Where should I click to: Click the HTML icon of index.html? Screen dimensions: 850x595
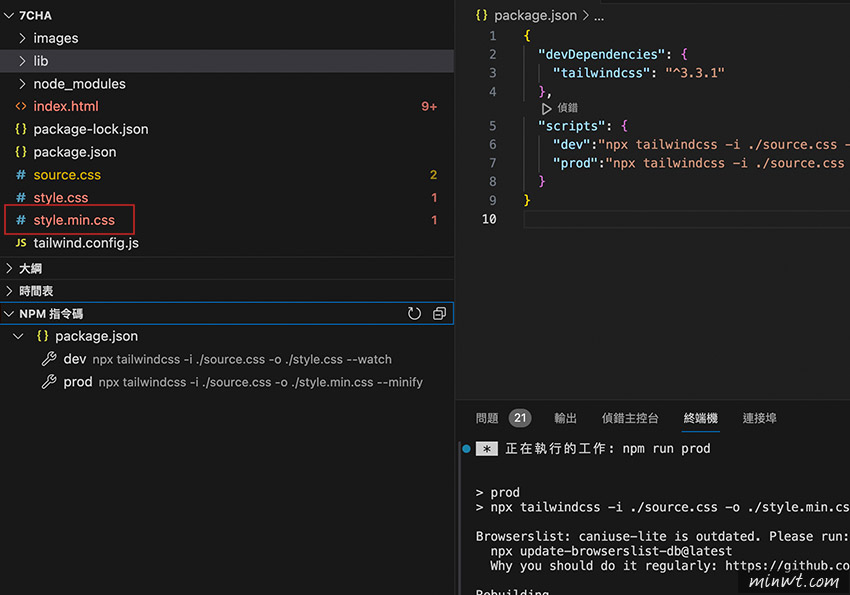click(x=21, y=106)
